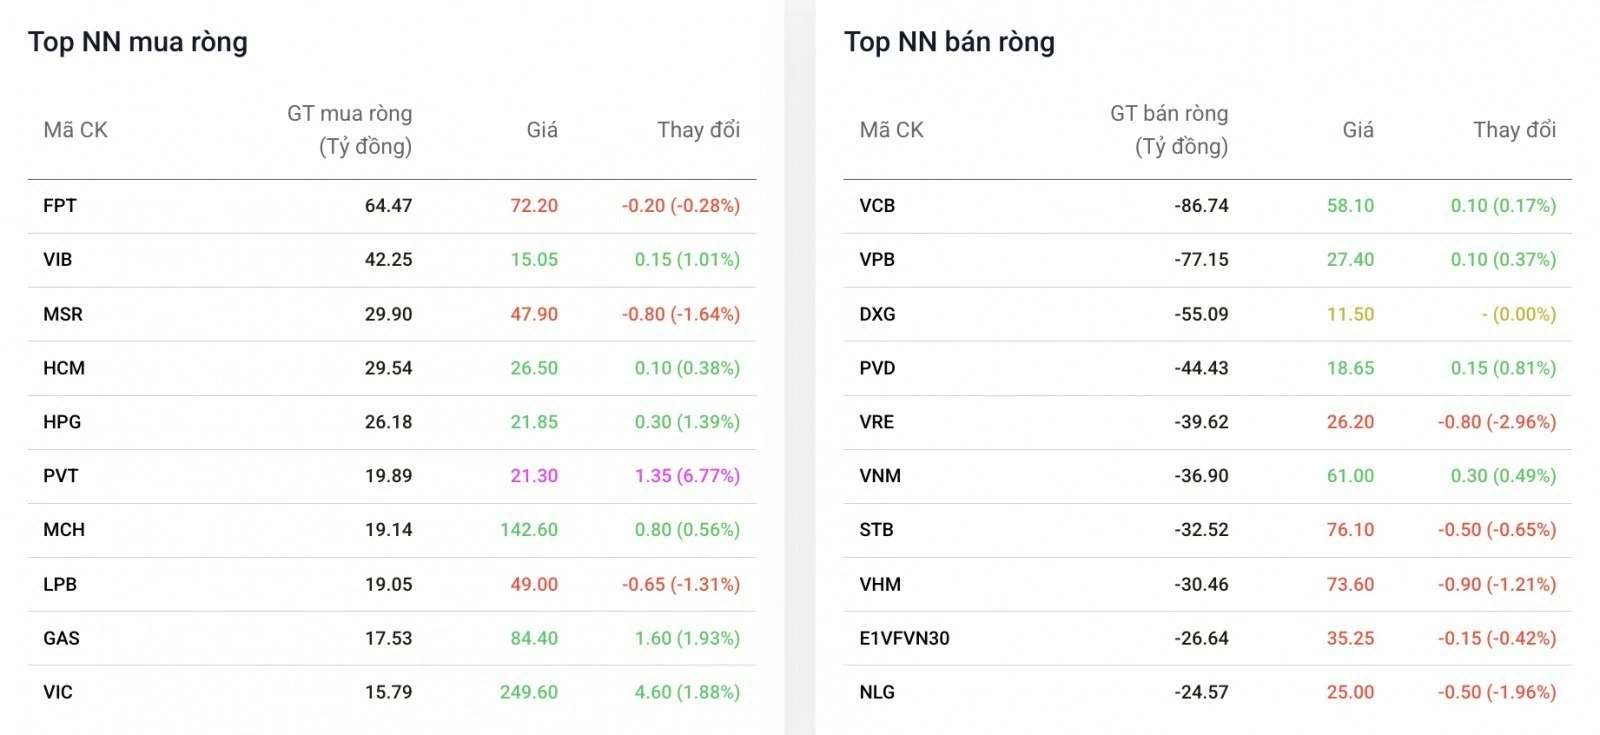This screenshot has width=1600, height=735.
Task: Click LPB change -0.65 (-1.31%)
Action: 681,584
